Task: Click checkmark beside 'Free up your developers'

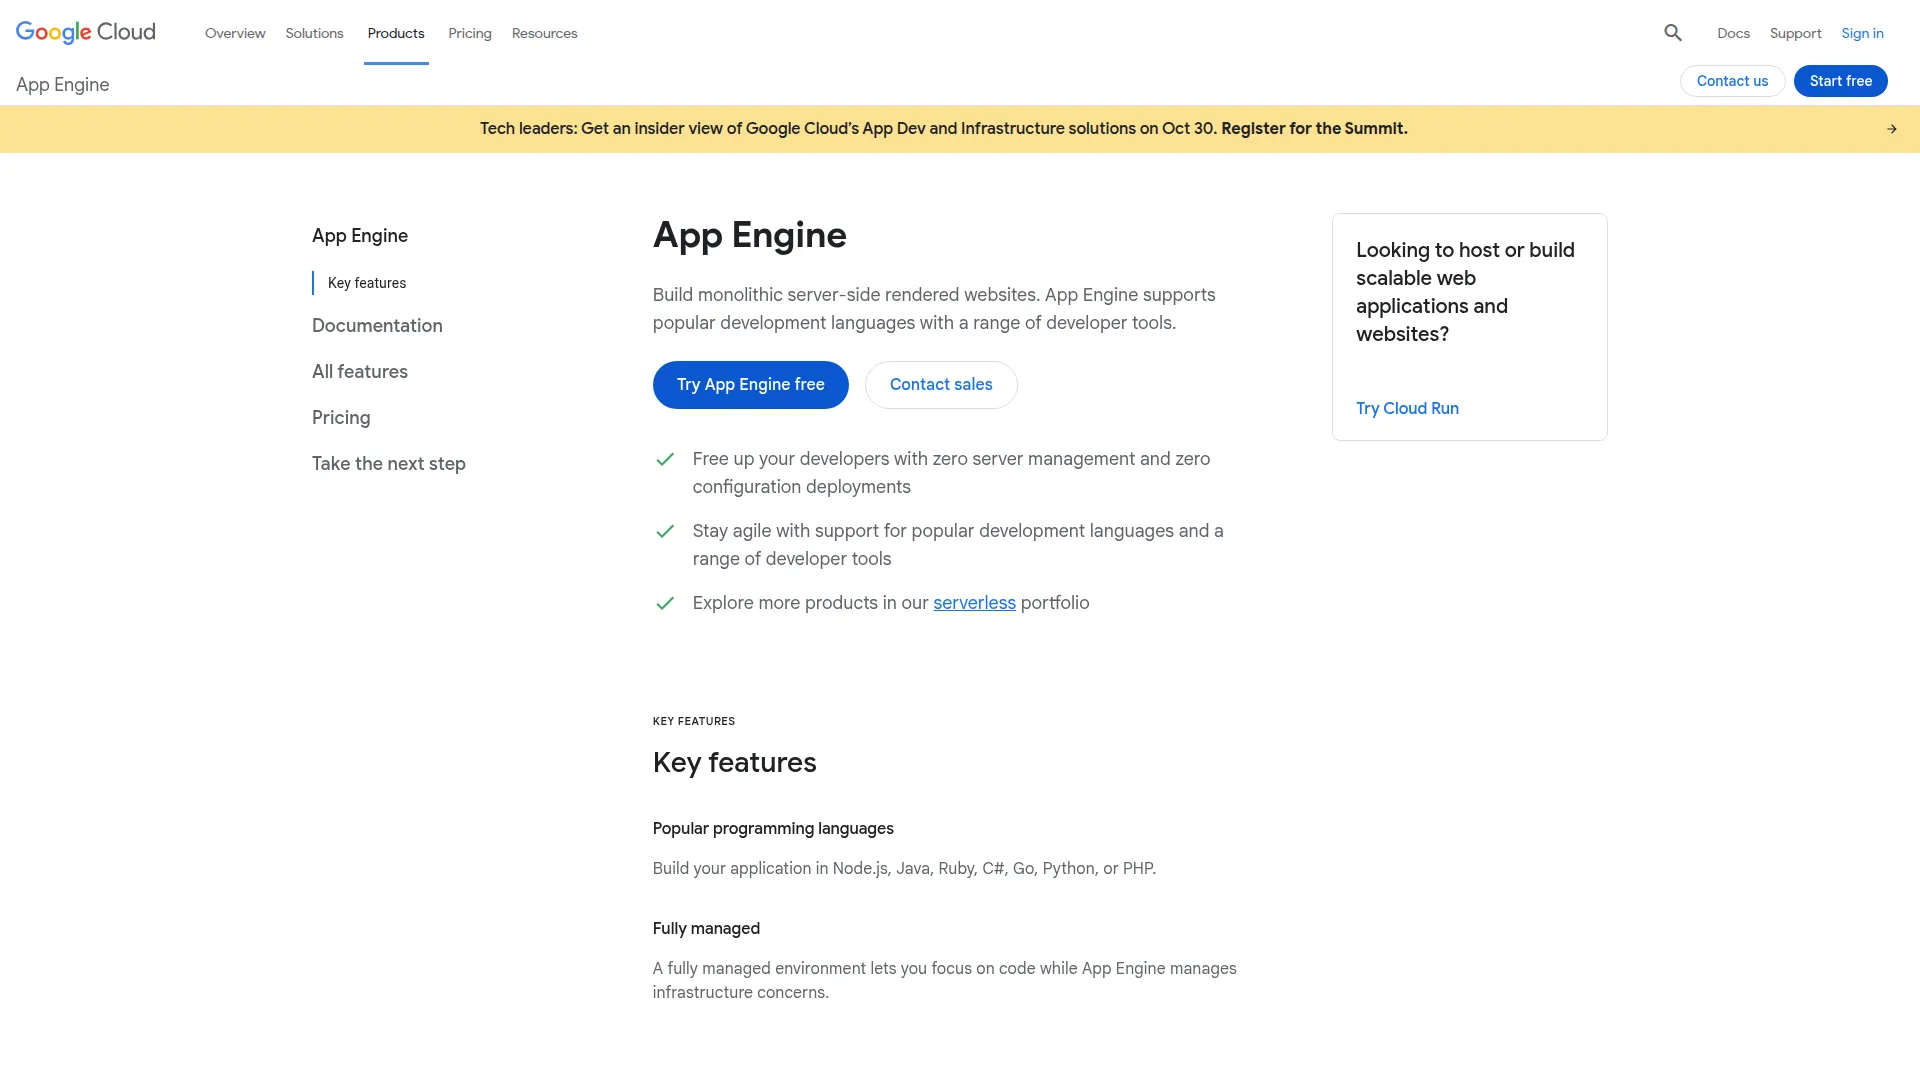Action: (665, 460)
